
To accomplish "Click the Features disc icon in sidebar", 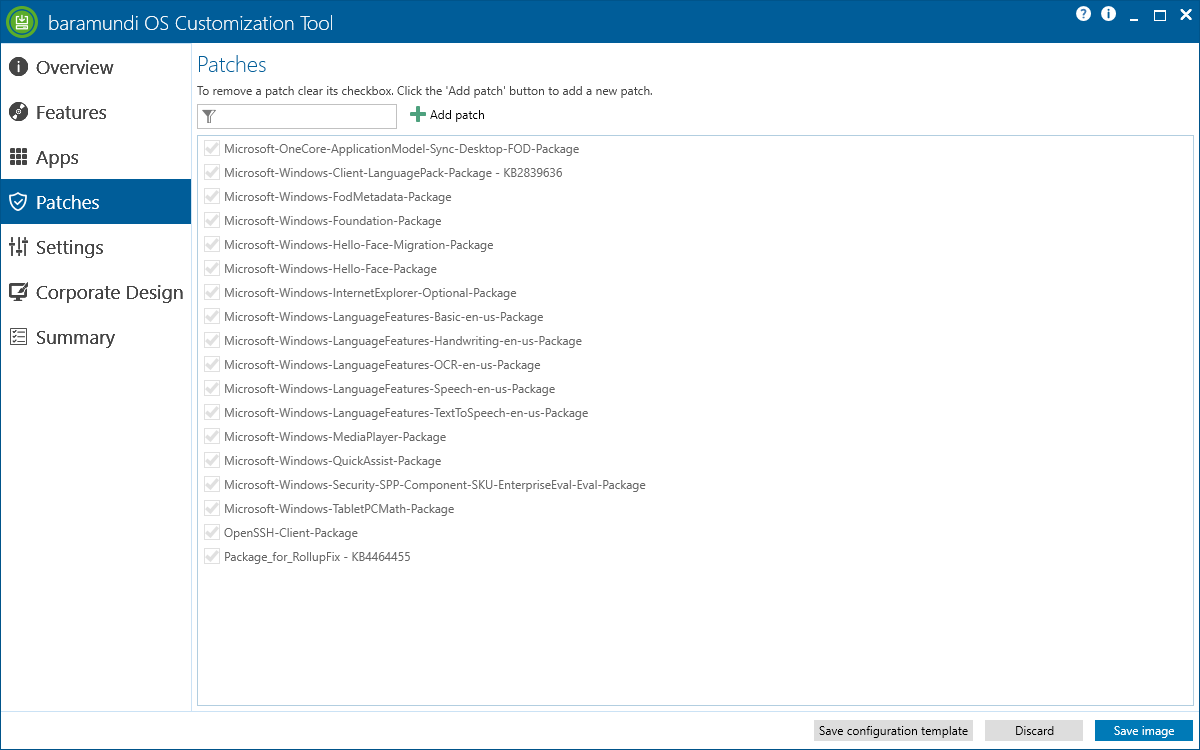I will point(18,112).
